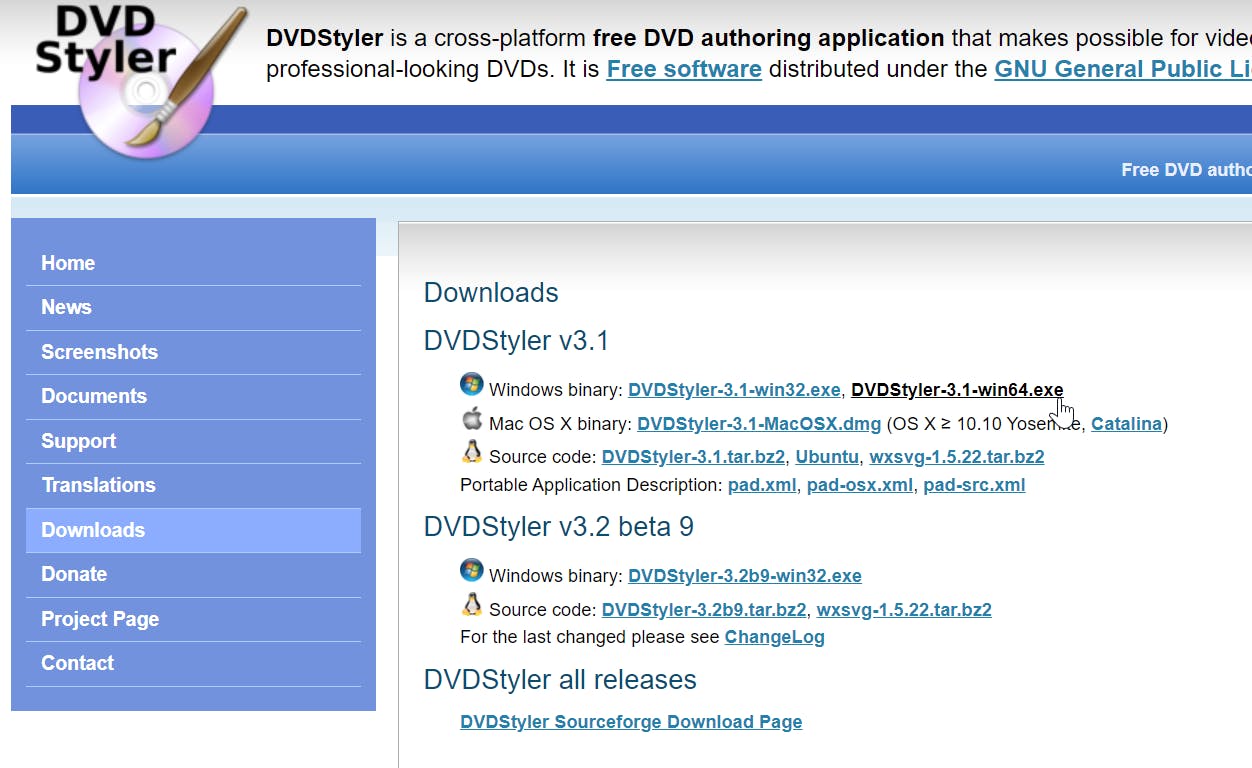Download DVDStyler-3.1-MacOSX.dmg
1252x768 pixels.
pyautogui.click(x=759, y=424)
